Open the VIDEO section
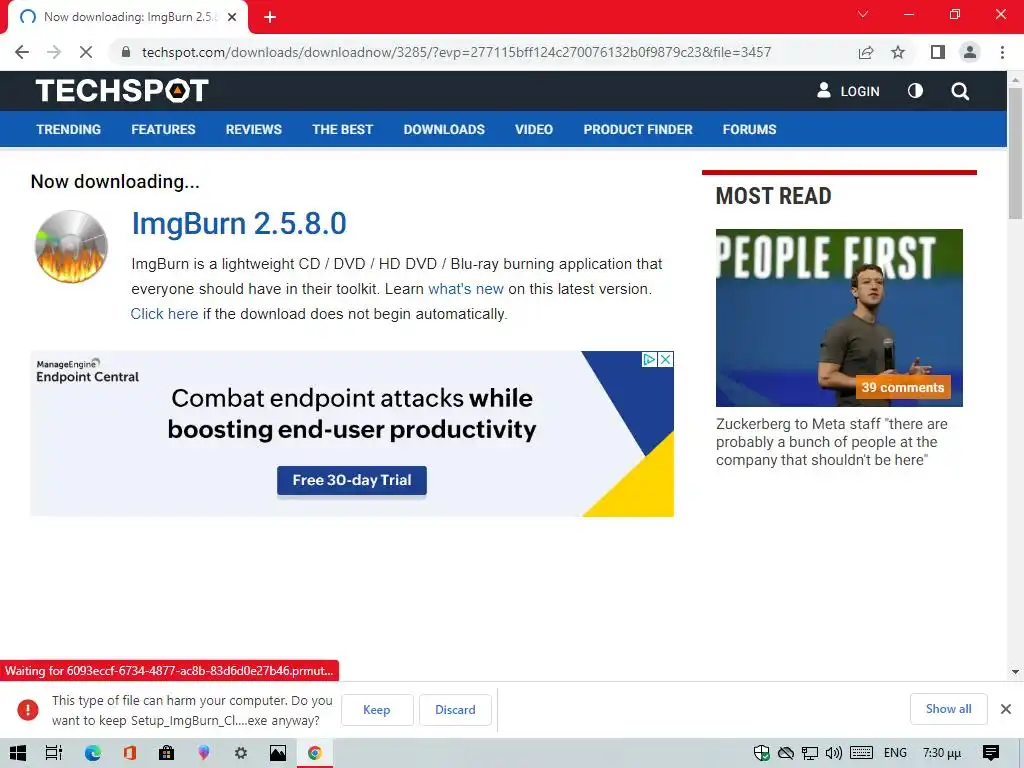The image size is (1024, 768). [x=534, y=129]
